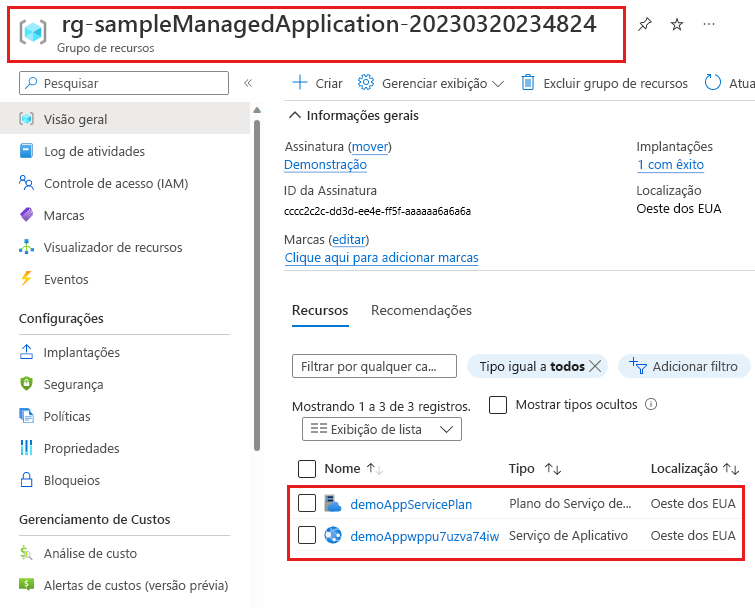Click the Excluir grupo de recursos trash icon

coord(528,84)
